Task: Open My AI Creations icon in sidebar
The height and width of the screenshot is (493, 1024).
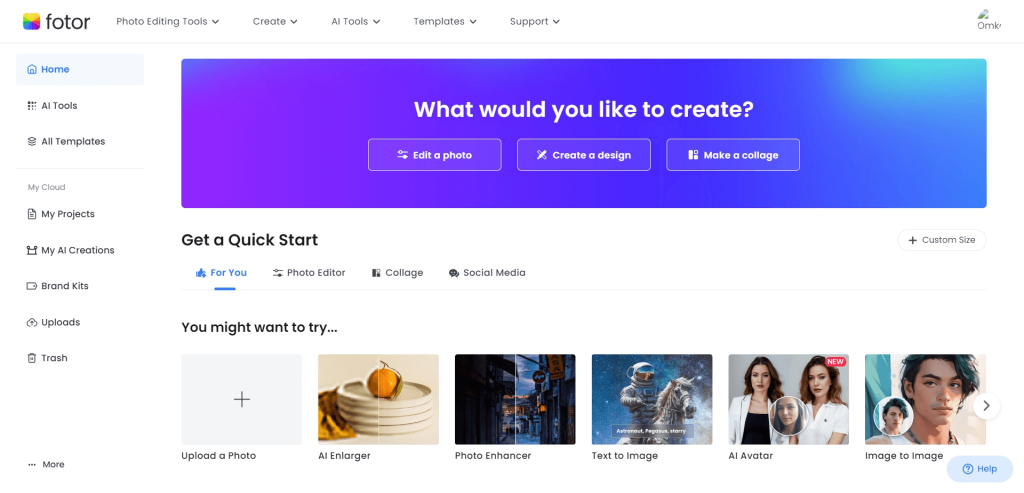Action: click(x=32, y=250)
